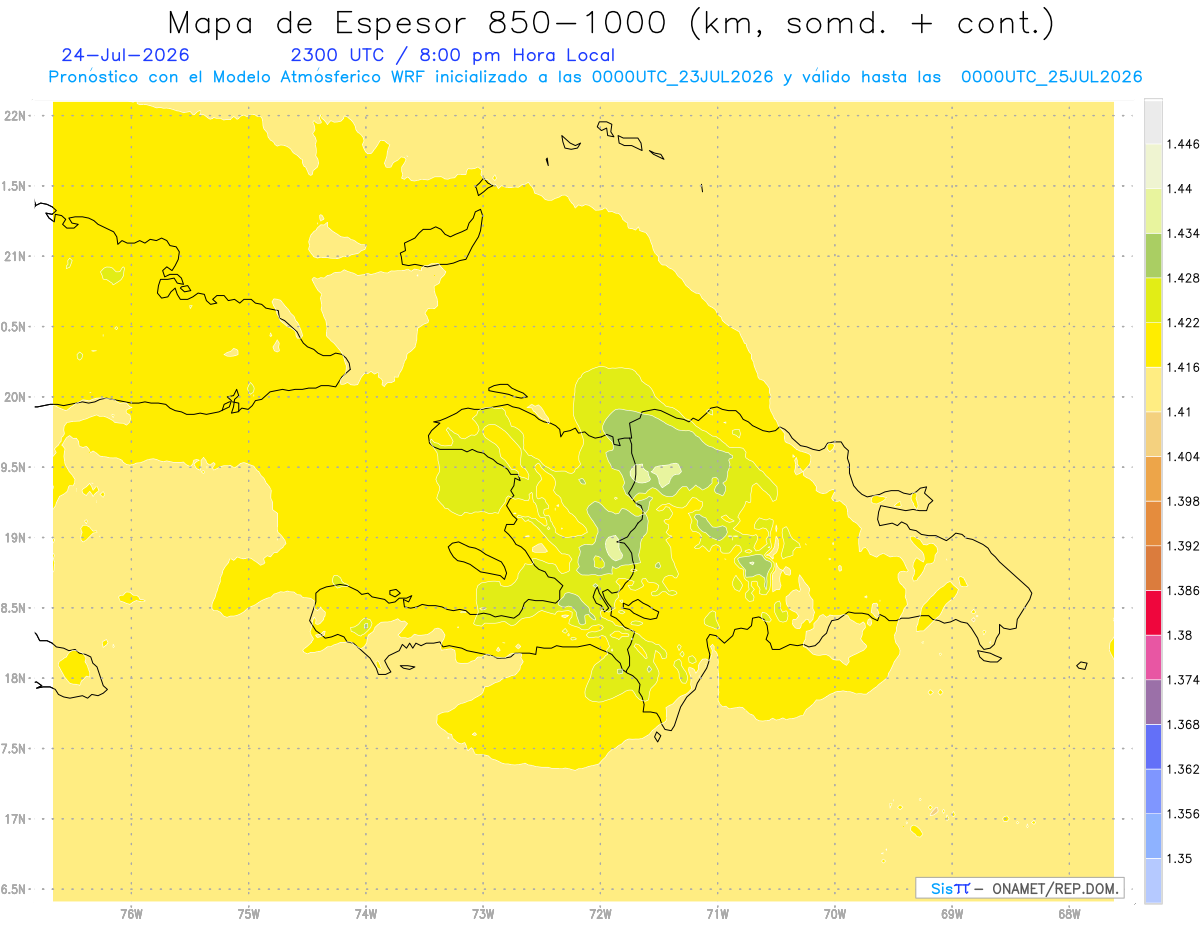Click the latitude label '20N'
This screenshot has height=927, width=1200.
point(15,397)
